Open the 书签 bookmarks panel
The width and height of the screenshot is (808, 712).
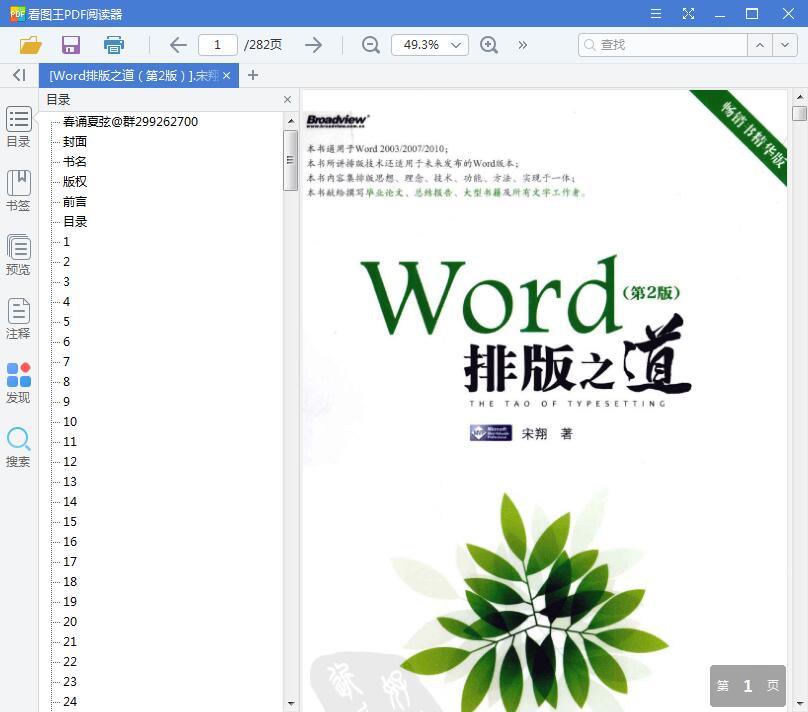point(19,191)
